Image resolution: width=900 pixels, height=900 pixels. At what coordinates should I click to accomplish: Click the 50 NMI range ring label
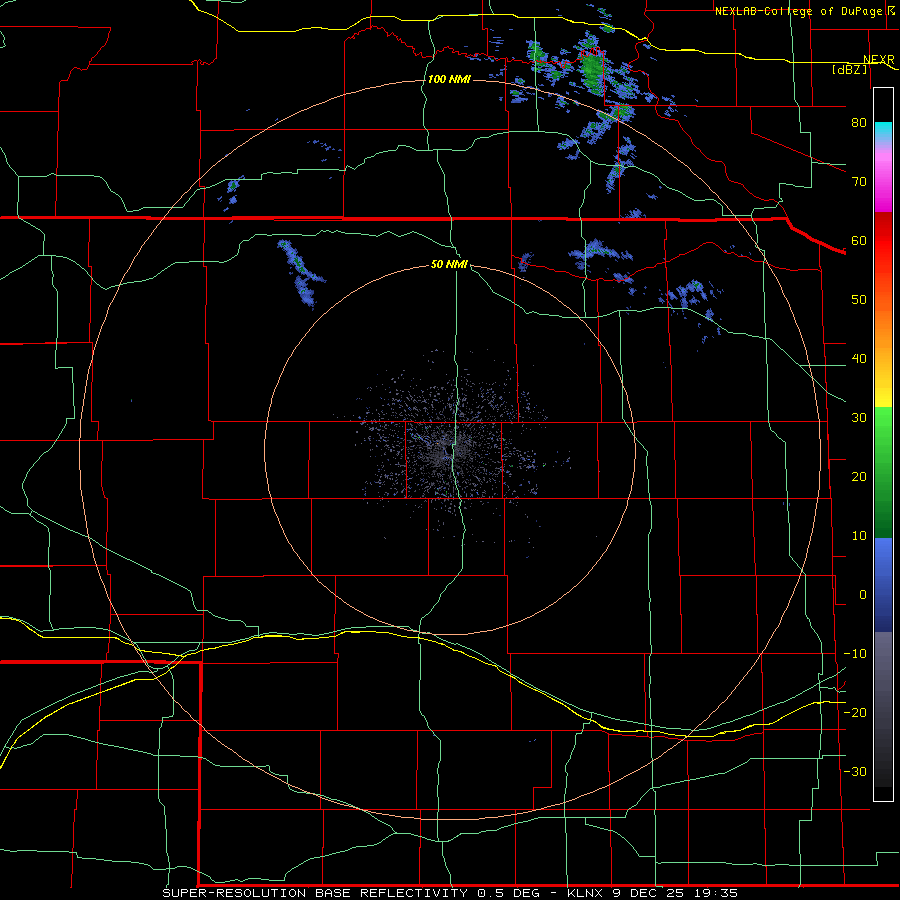coord(449,265)
